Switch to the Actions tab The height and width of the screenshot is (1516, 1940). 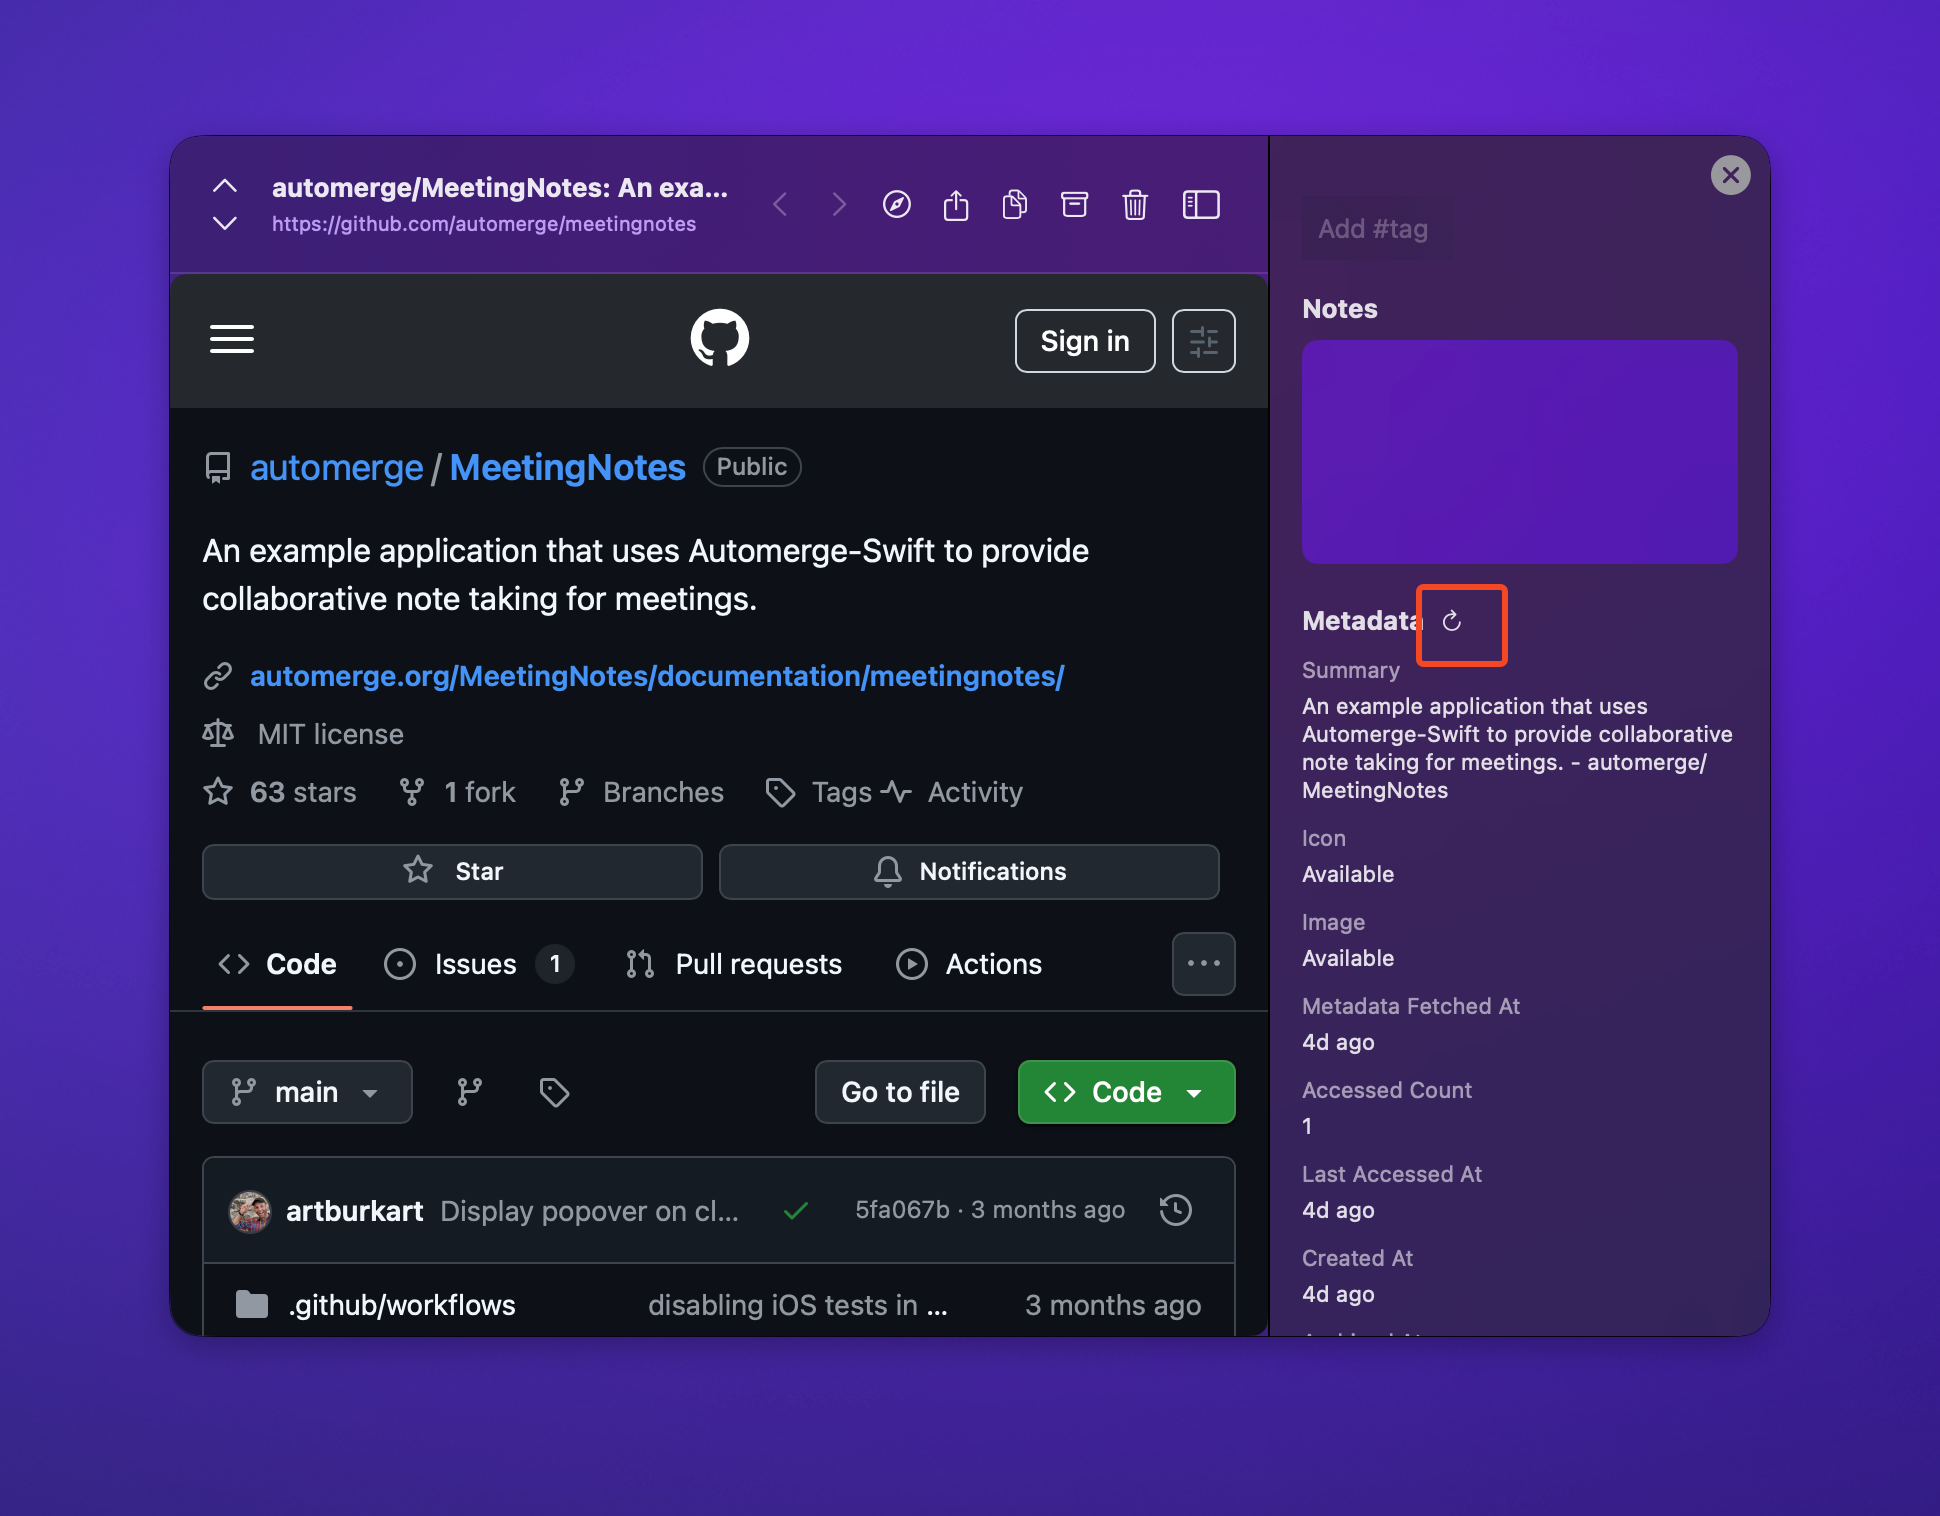point(969,964)
